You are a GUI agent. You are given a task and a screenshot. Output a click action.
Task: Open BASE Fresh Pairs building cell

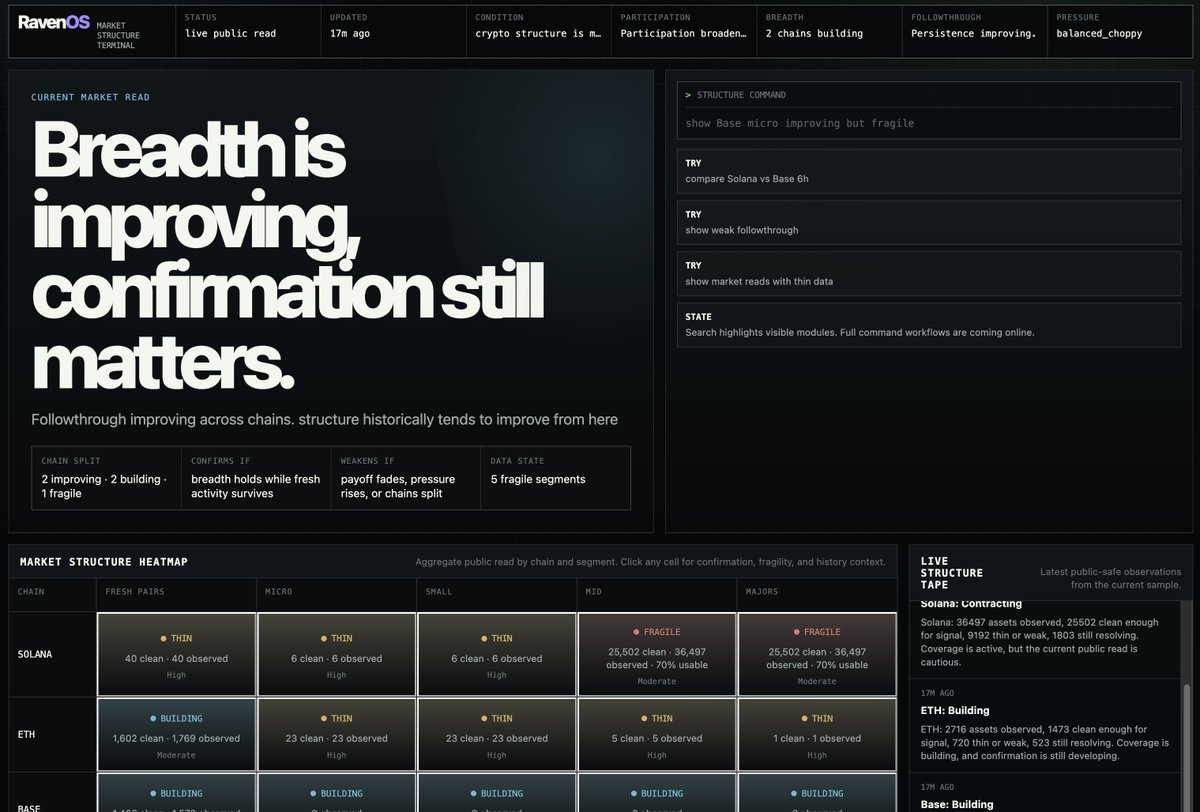[x=176, y=792]
